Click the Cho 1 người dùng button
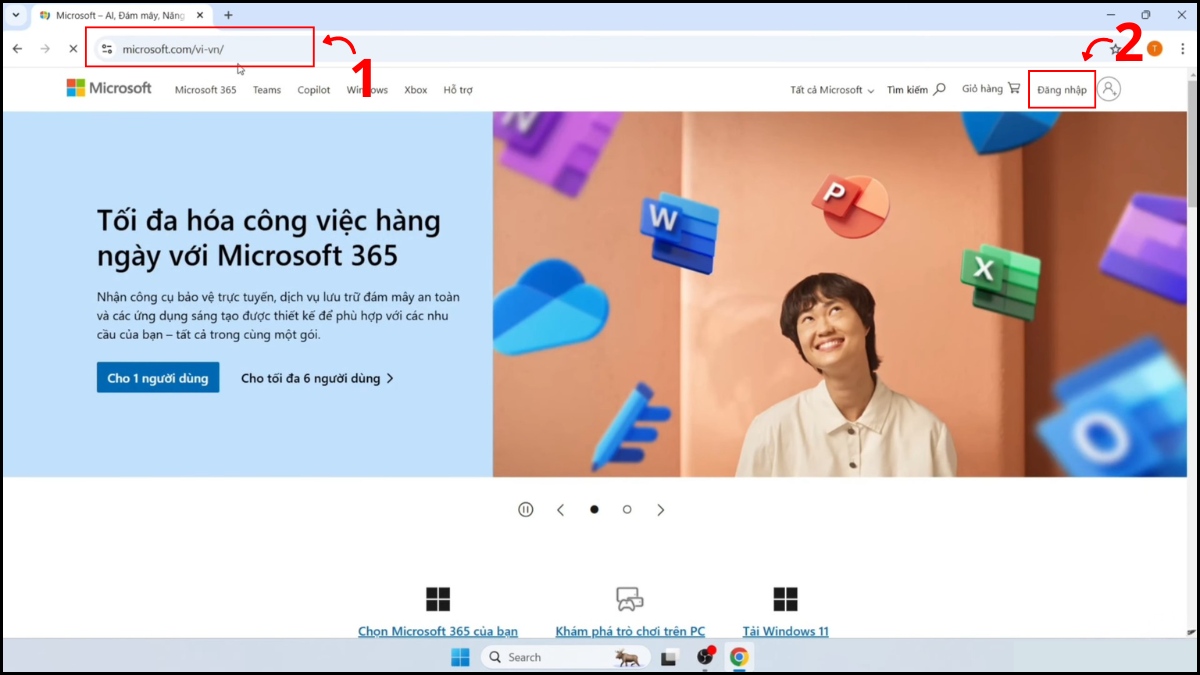This screenshot has width=1200, height=675. pyautogui.click(x=157, y=377)
